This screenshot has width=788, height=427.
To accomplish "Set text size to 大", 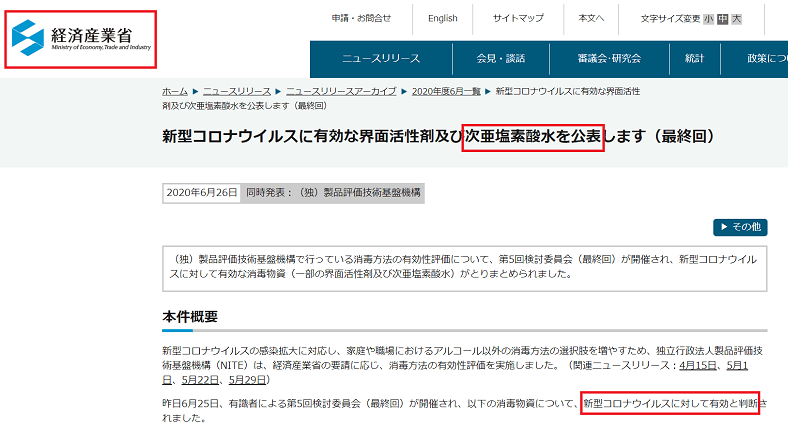I will click(736, 19).
